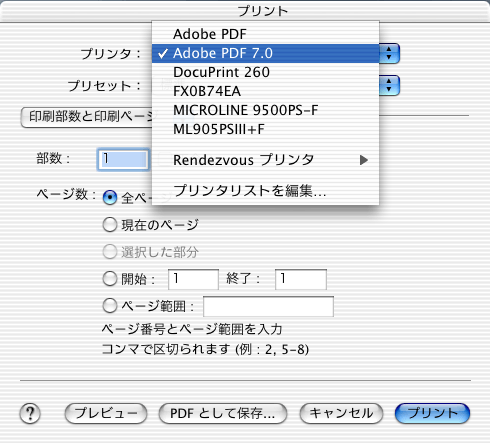This screenshot has height=443, width=490.
Task: Select the 全ページ radio button
Action: (110, 198)
